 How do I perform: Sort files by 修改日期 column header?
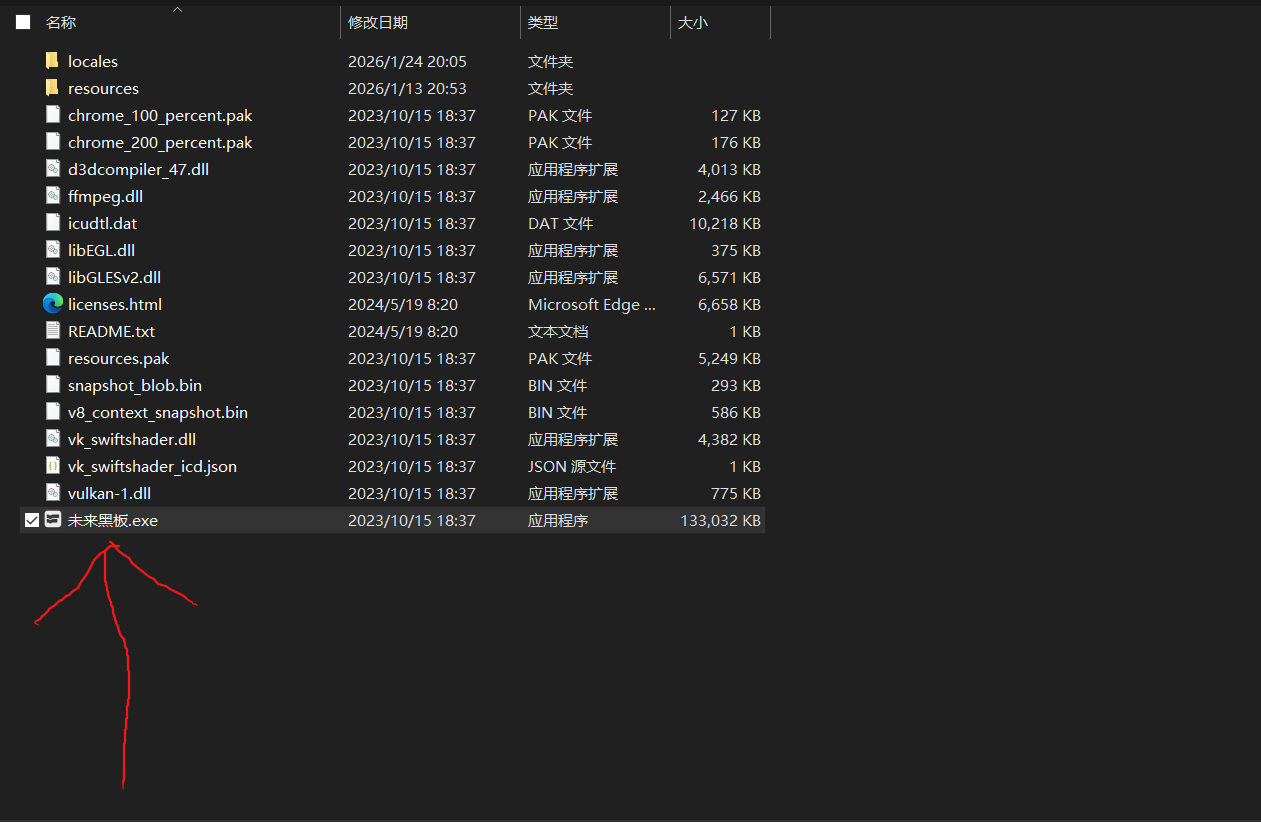pyautogui.click(x=378, y=22)
